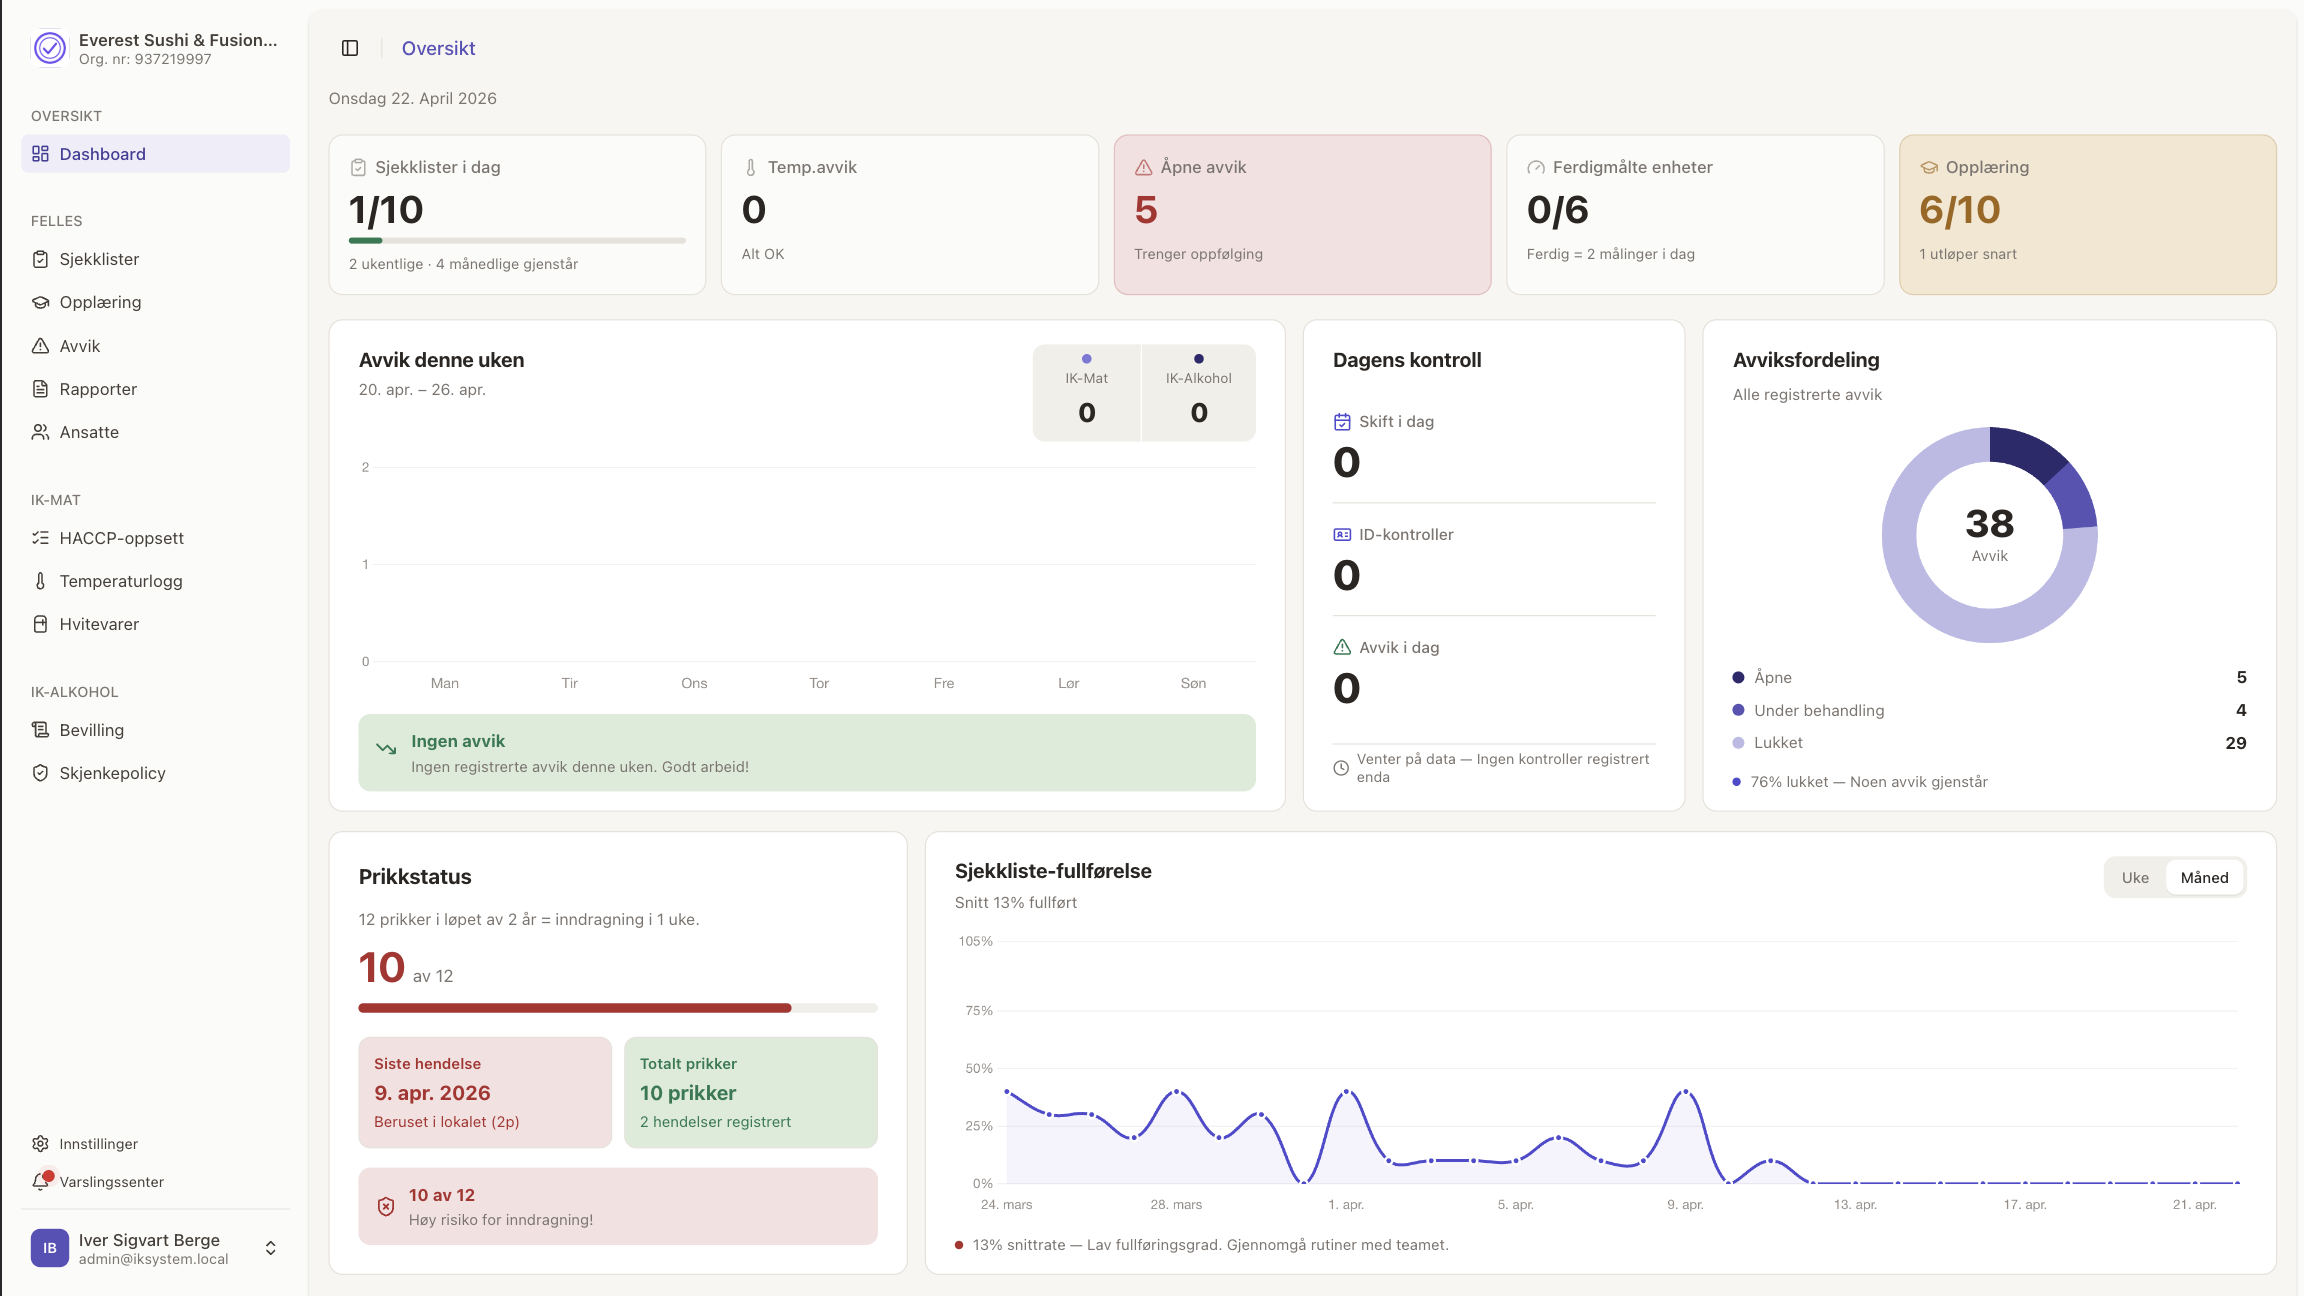Click the Prikkstatus red progress bar
Image resolution: width=2304 pixels, height=1296 pixels.
tap(575, 1008)
